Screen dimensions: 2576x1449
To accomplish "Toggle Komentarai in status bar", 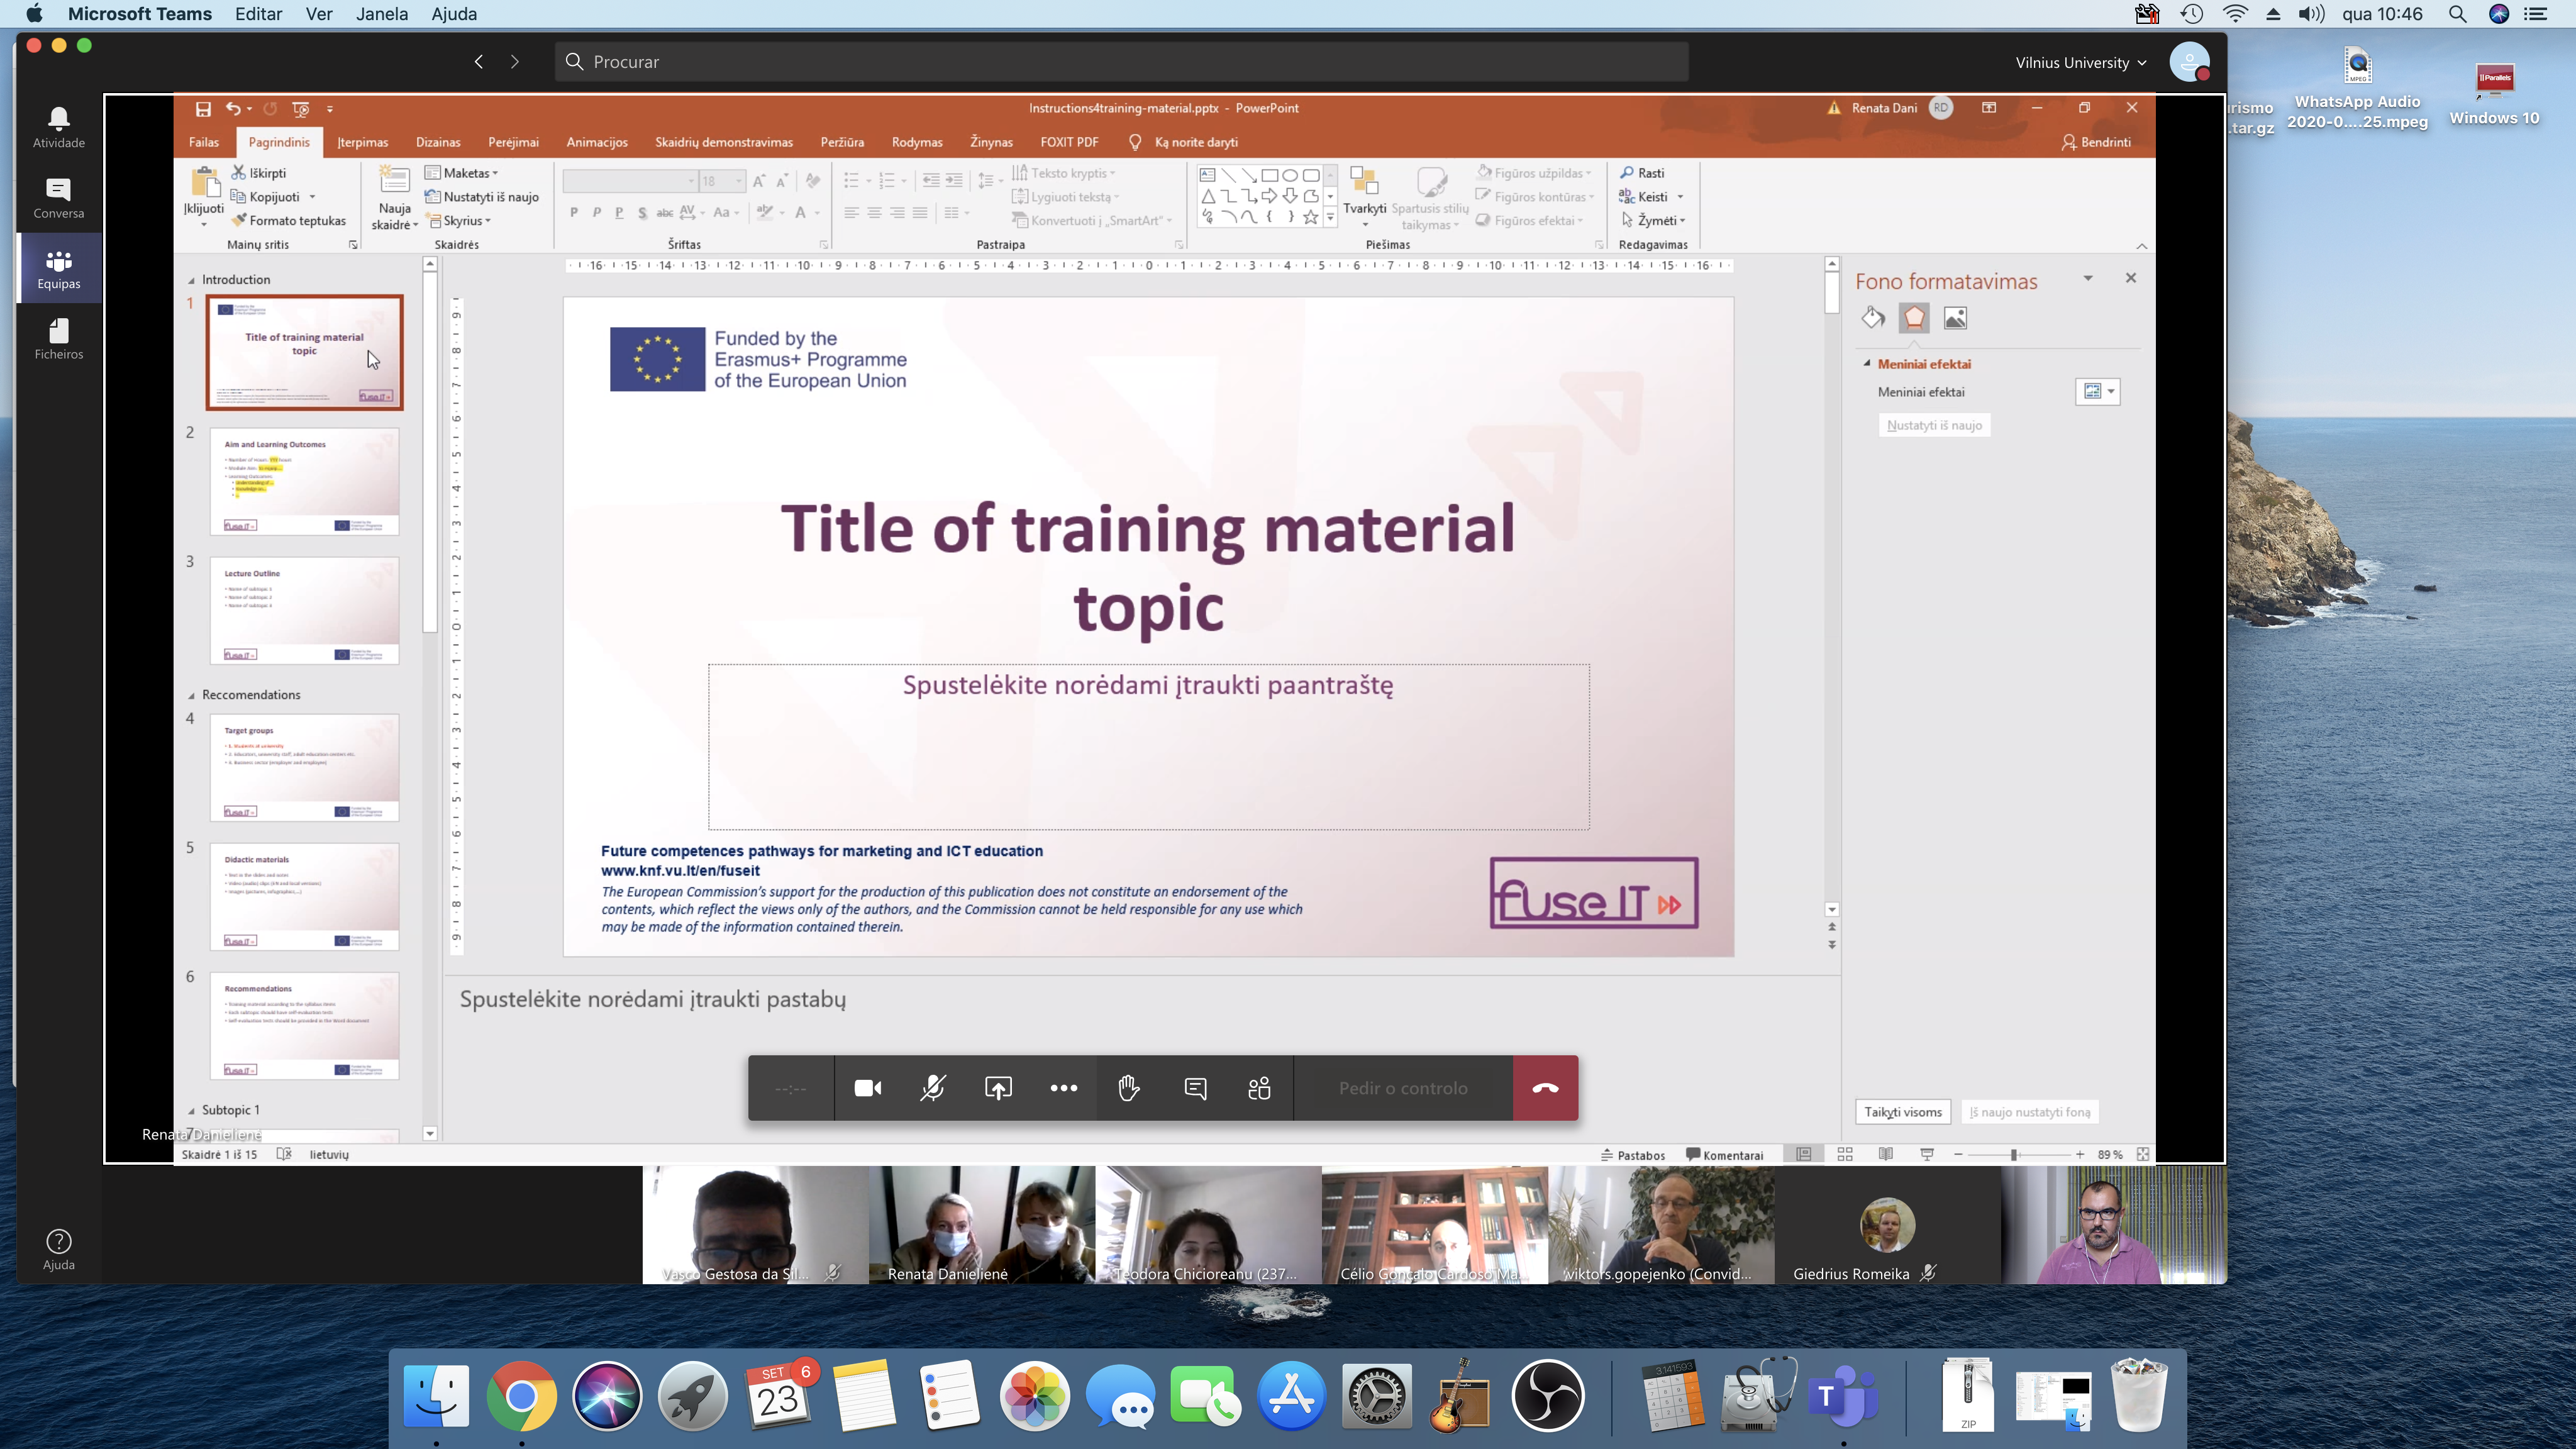I will point(1725,1155).
